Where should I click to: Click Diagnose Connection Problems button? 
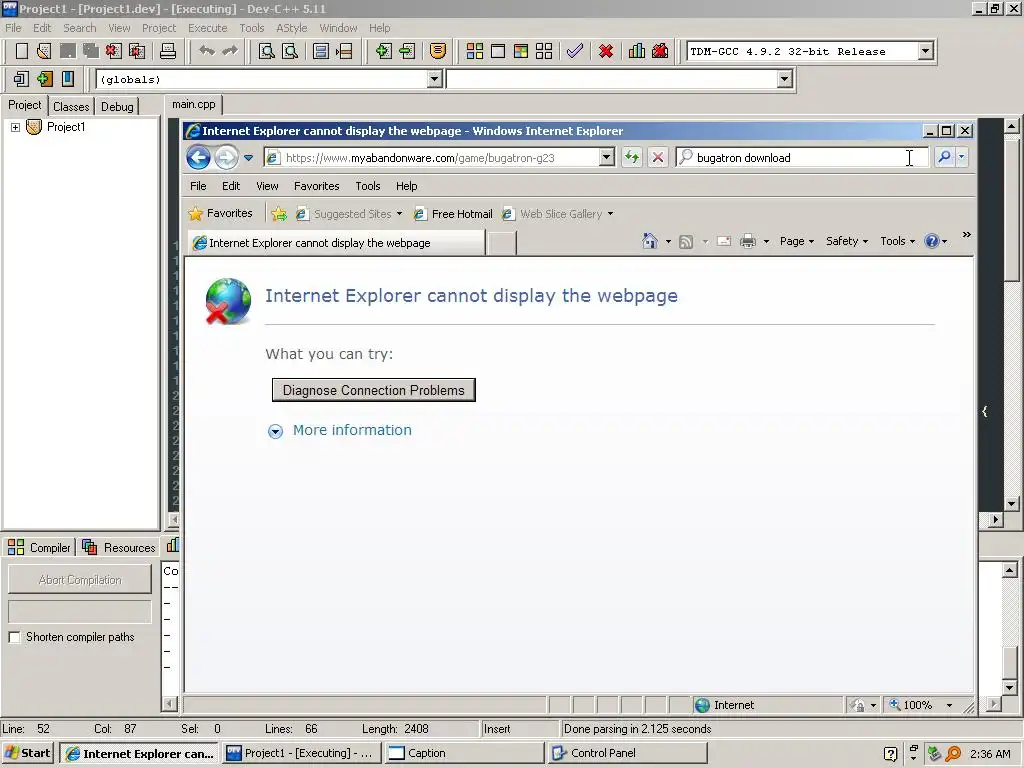[374, 390]
